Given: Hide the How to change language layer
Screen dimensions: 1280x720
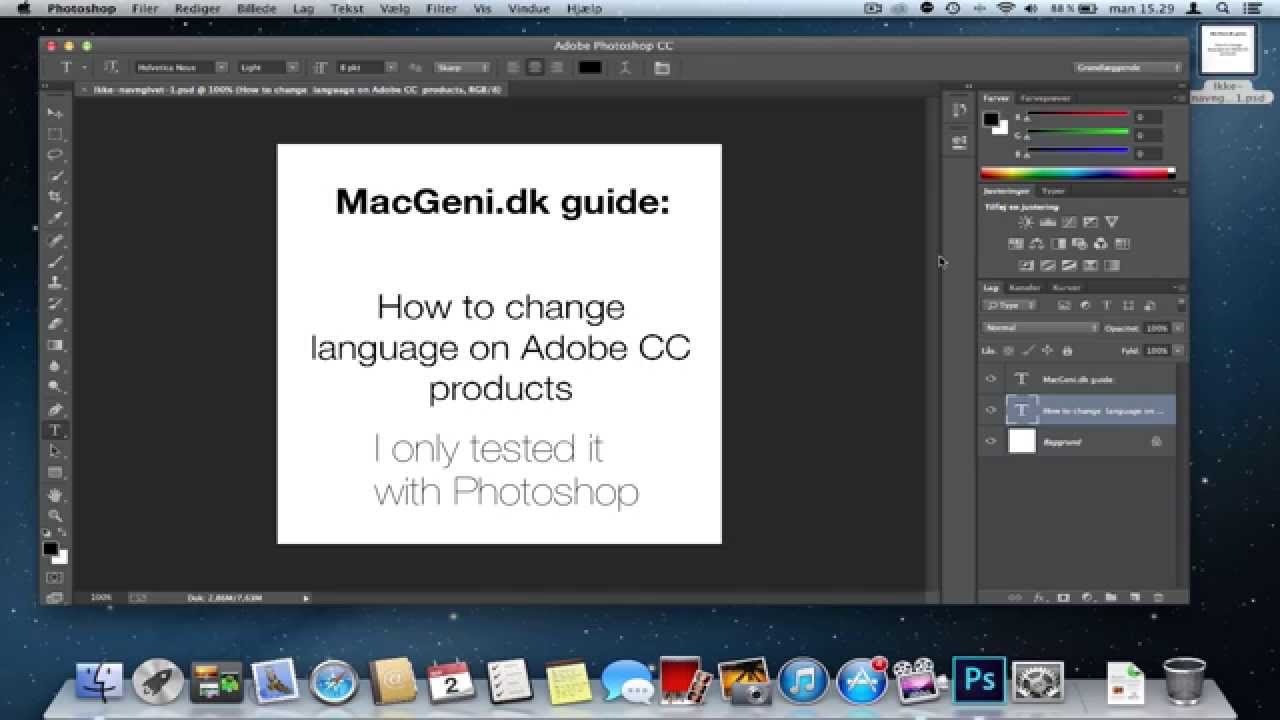Looking at the screenshot, I should pos(991,410).
